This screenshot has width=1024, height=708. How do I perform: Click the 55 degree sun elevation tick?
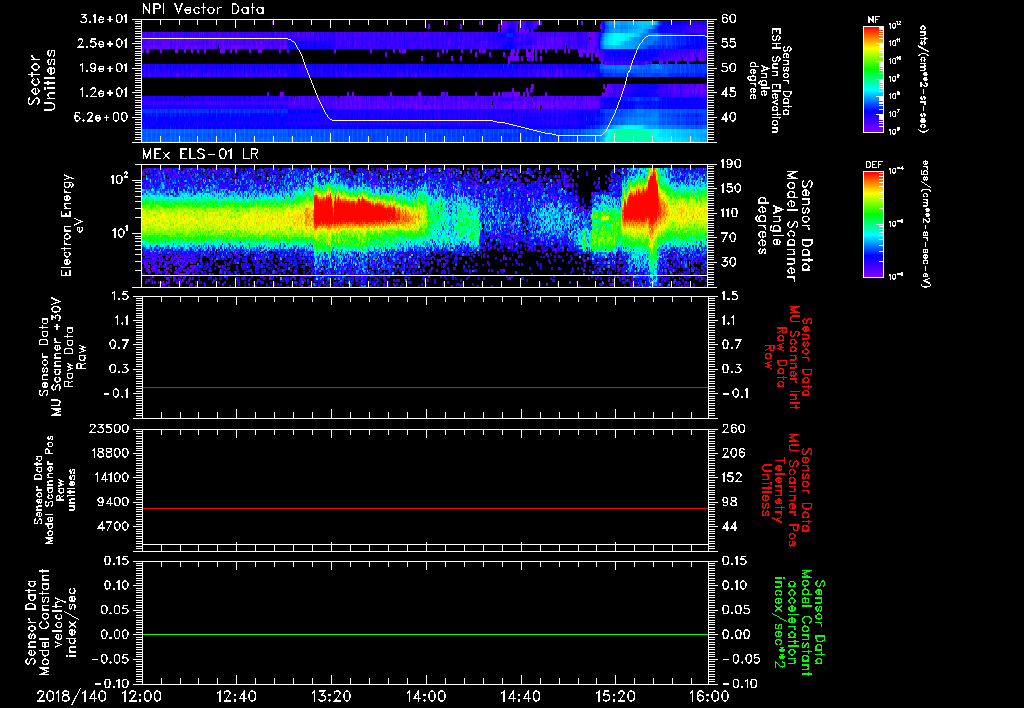[729, 44]
